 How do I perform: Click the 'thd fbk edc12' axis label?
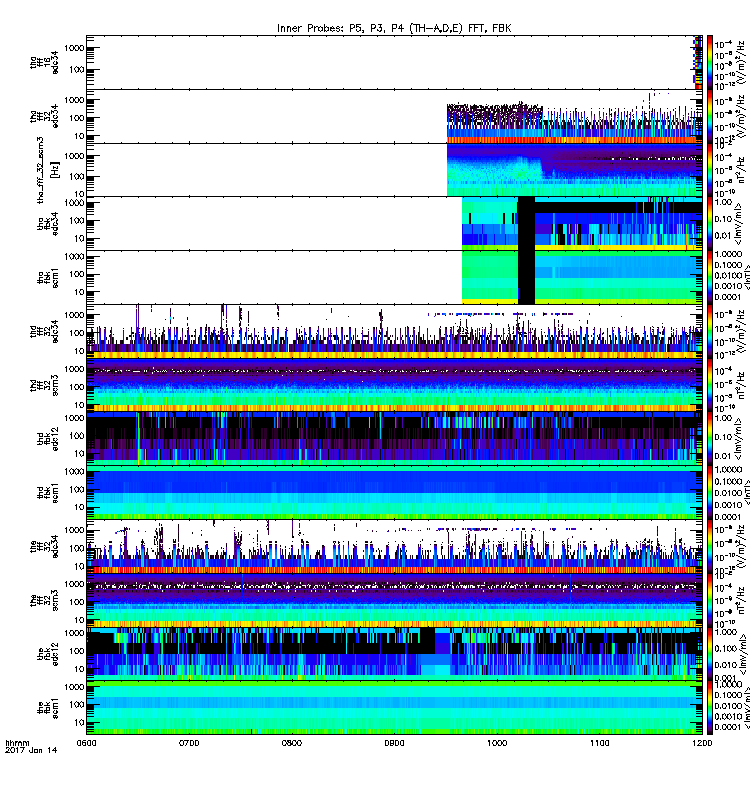coord(47,439)
